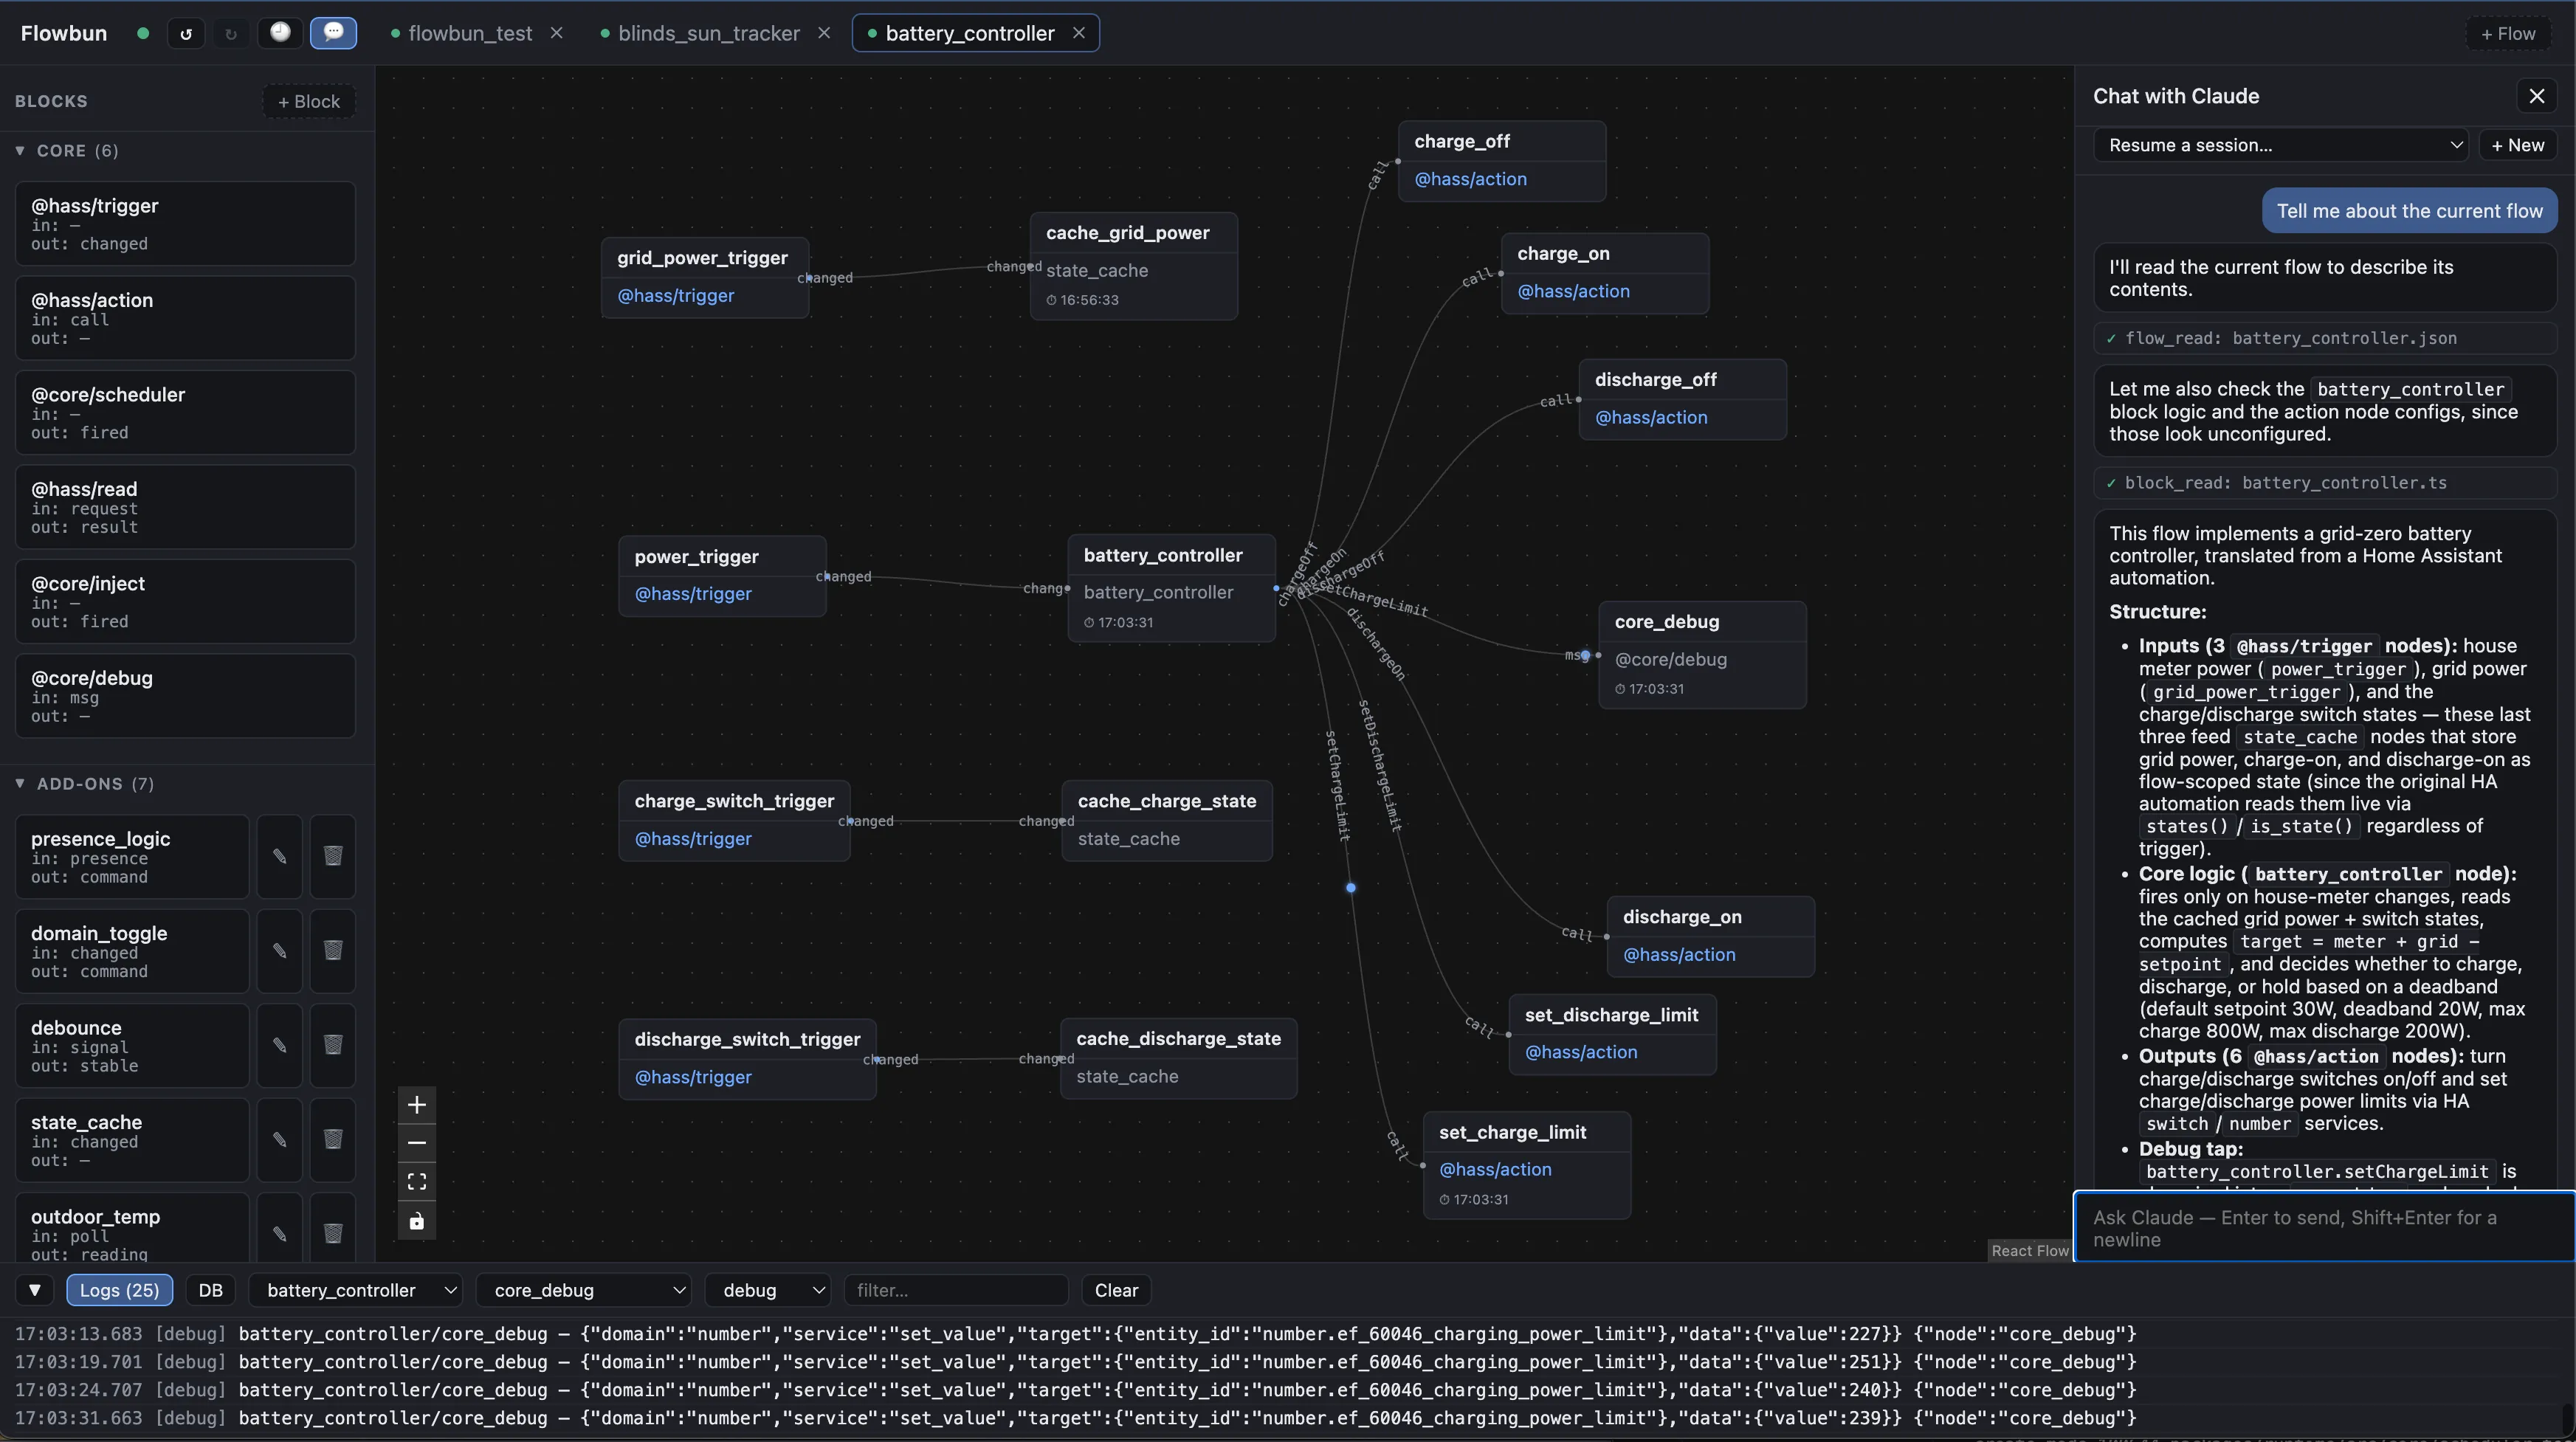Click the Ask Claude message input
This screenshot has width=2576, height=1442.
pos(2324,1228)
